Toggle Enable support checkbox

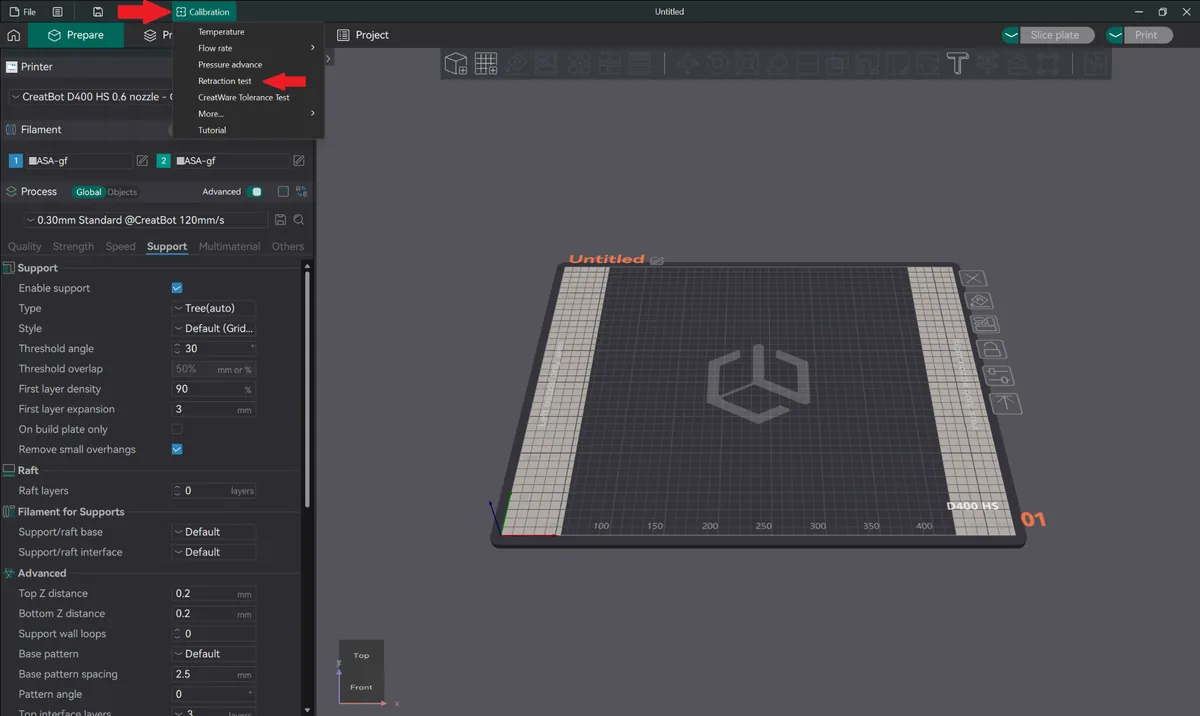coord(177,288)
